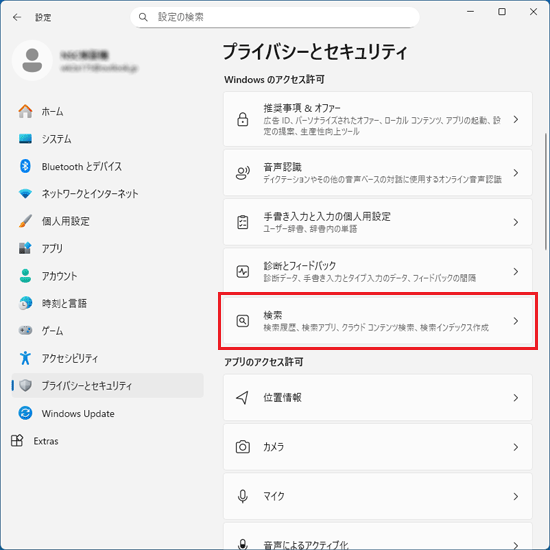Image resolution: width=550 pixels, height=550 pixels.
Task: Open 検索 permissions title
Action: pyautogui.click(x=273, y=315)
